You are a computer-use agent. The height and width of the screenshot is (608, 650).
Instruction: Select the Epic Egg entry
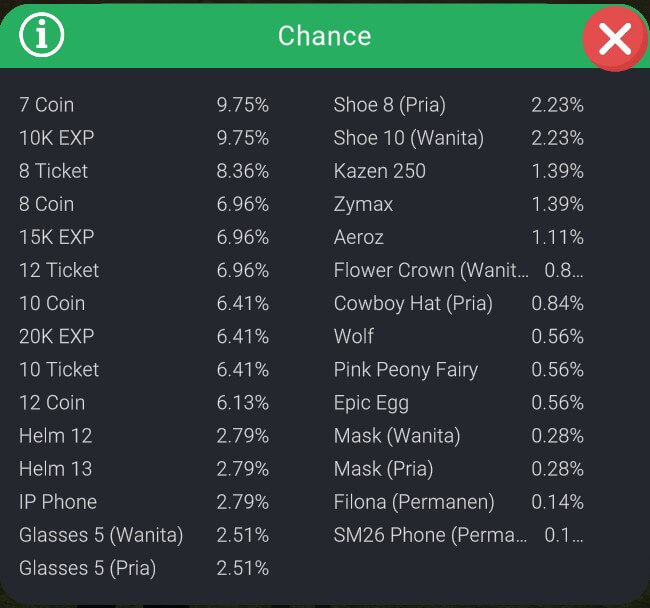coord(371,402)
